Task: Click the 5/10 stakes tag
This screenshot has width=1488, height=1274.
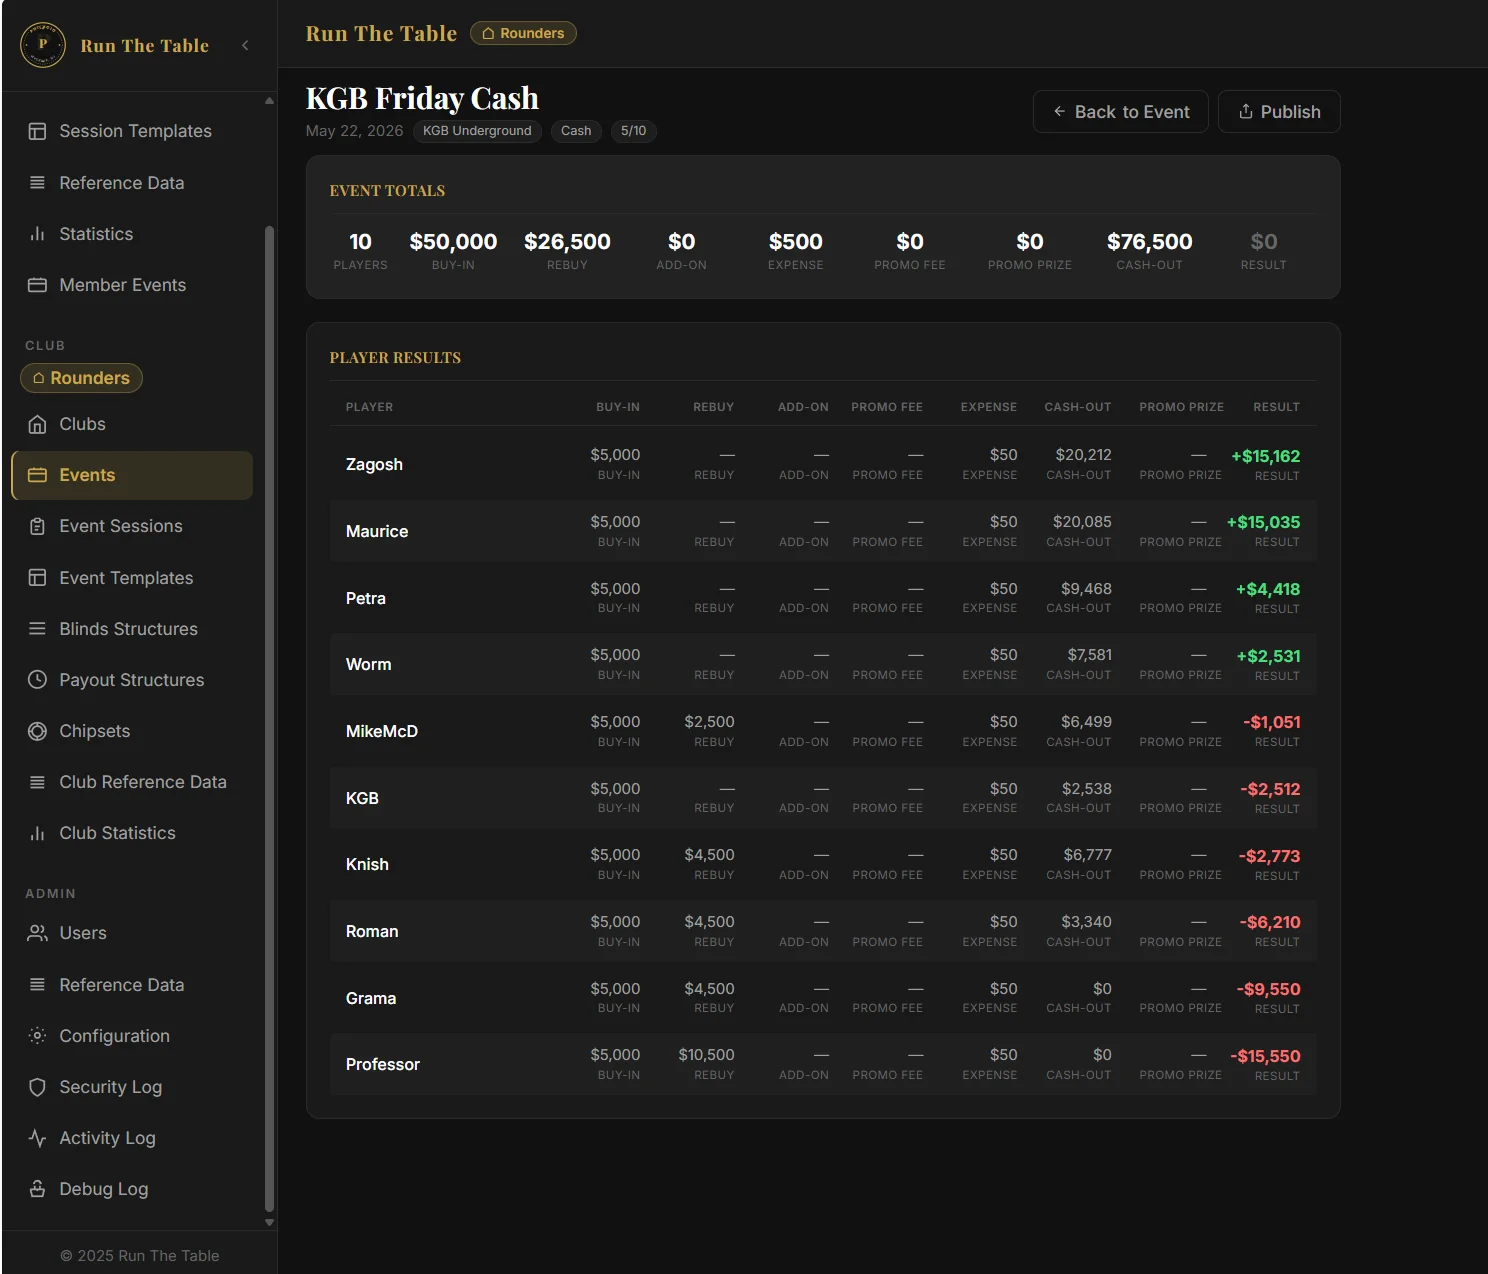Action: [x=633, y=131]
